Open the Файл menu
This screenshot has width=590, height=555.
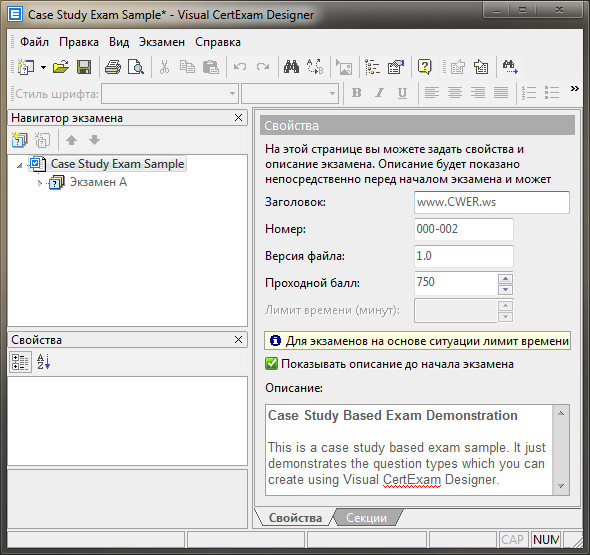point(34,42)
